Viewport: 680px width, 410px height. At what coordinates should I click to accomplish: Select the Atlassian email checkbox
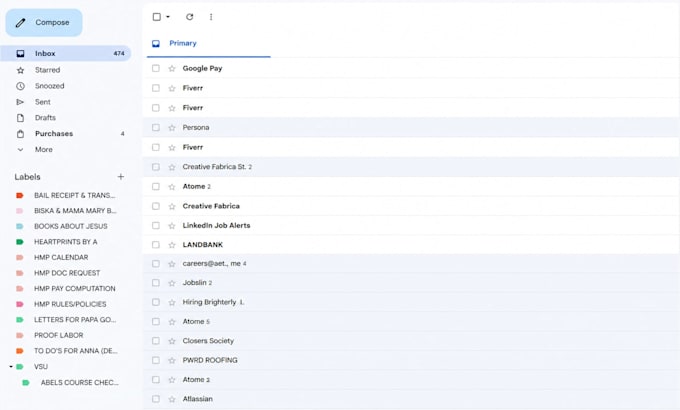(156, 399)
